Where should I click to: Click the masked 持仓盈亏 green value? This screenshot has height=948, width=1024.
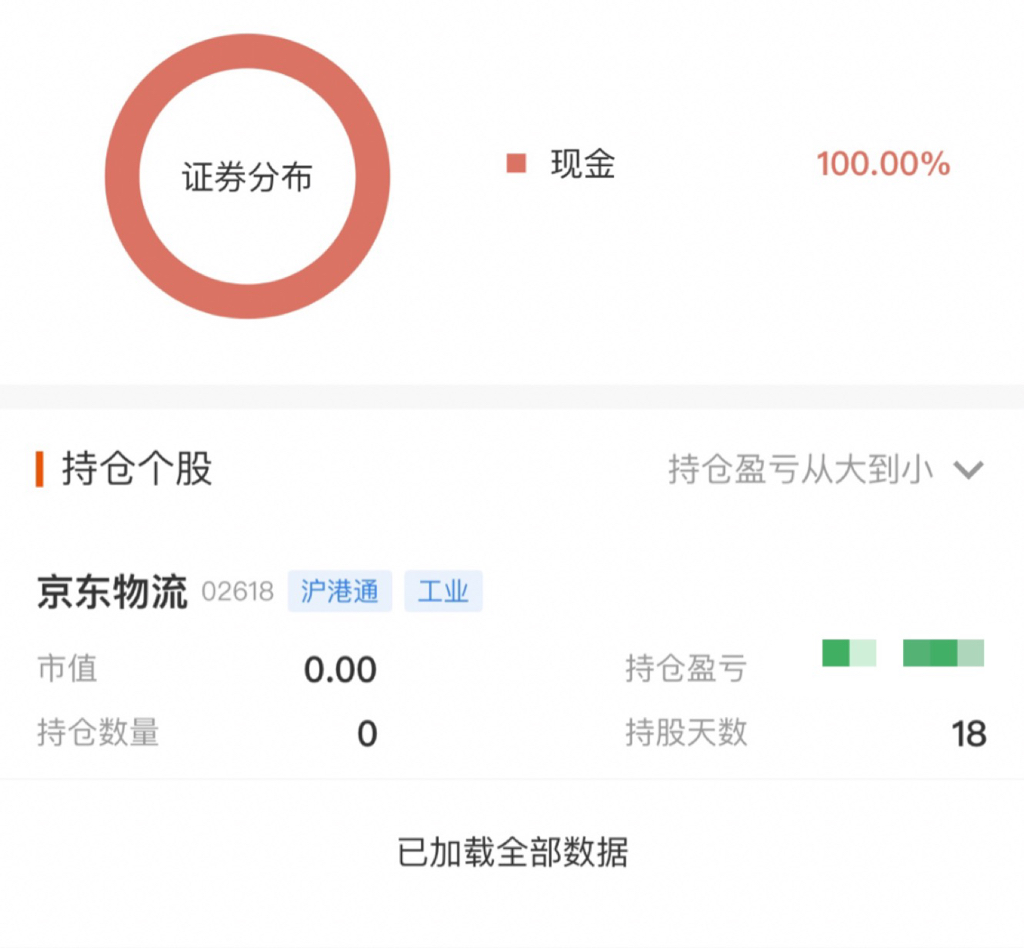[x=903, y=653]
